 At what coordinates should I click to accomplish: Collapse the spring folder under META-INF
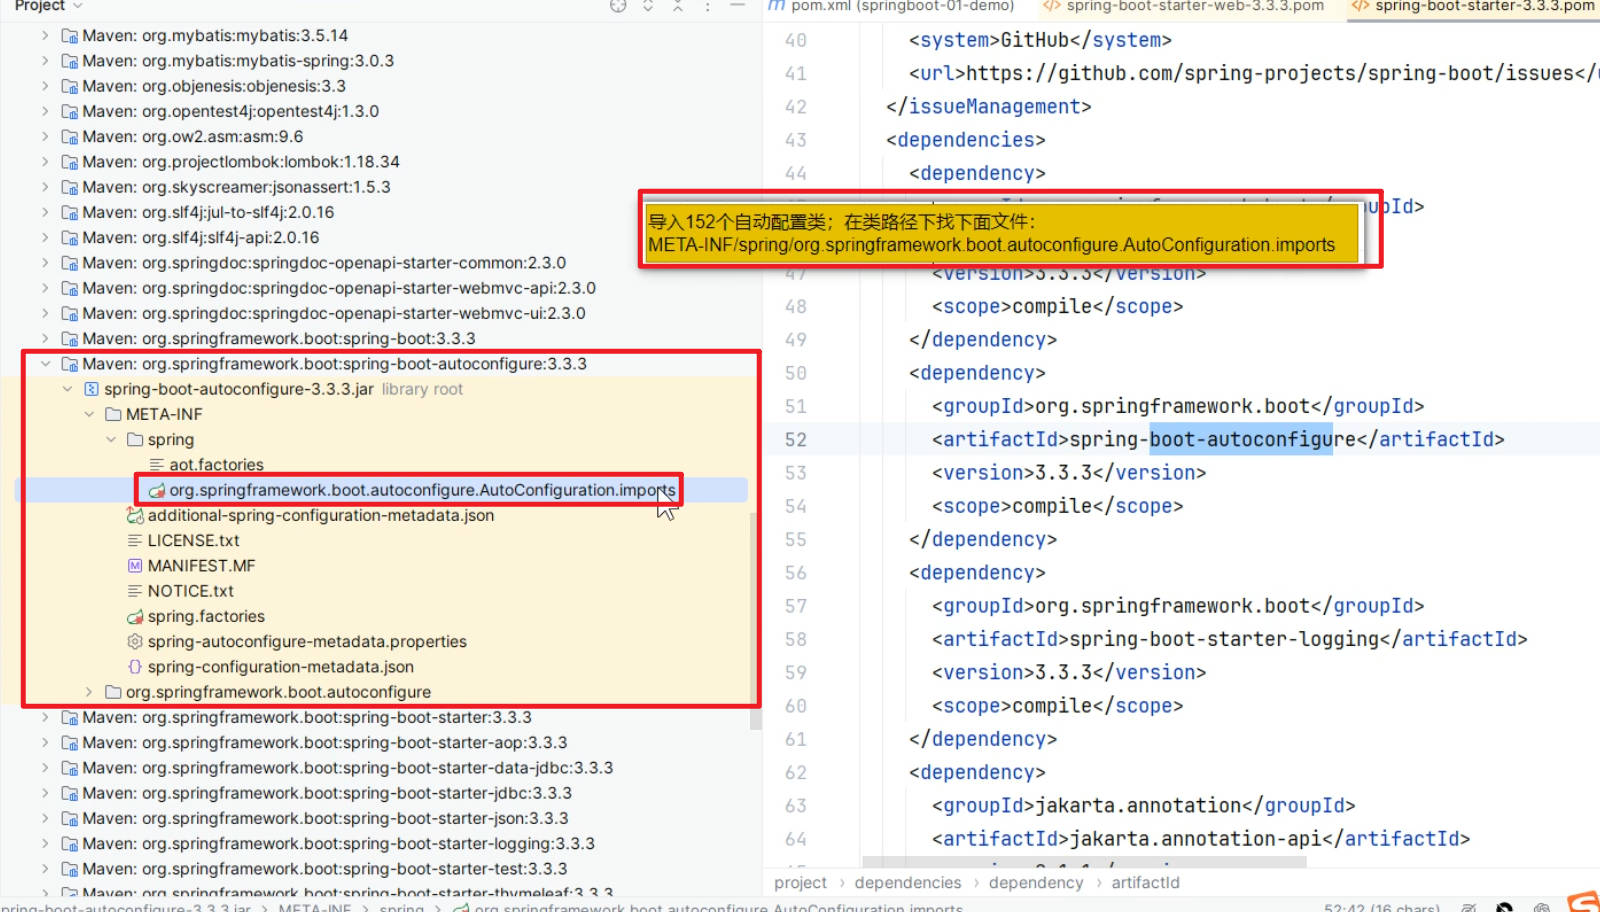point(111,440)
